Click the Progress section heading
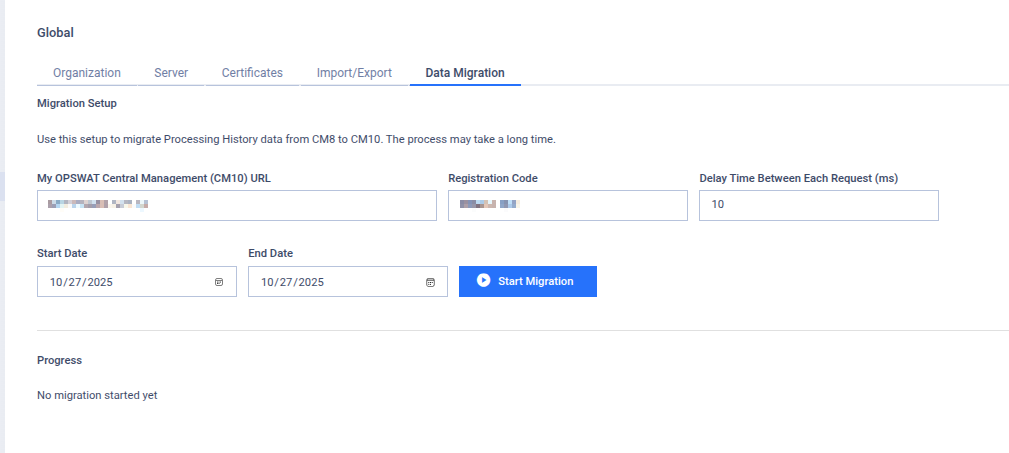This screenshot has width=1009, height=453. [59, 360]
